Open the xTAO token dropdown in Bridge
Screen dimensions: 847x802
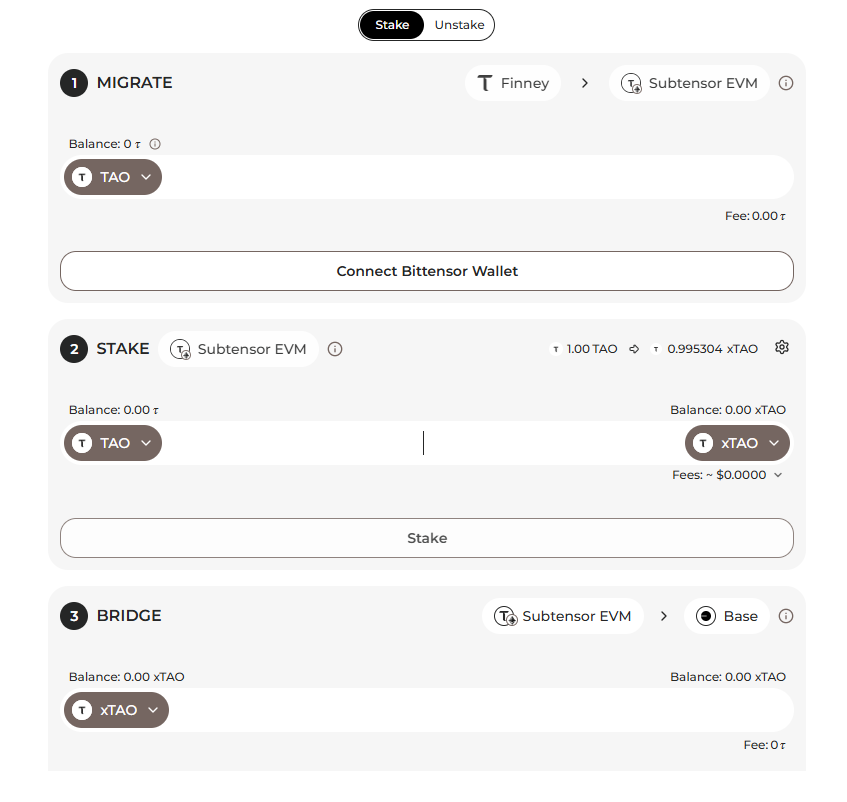(117, 710)
